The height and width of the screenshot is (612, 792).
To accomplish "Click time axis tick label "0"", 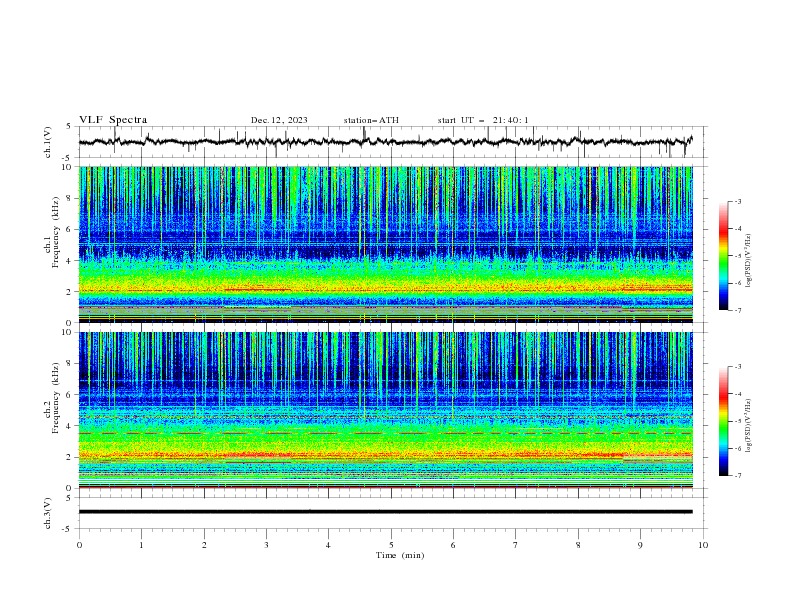I will 79,545.
